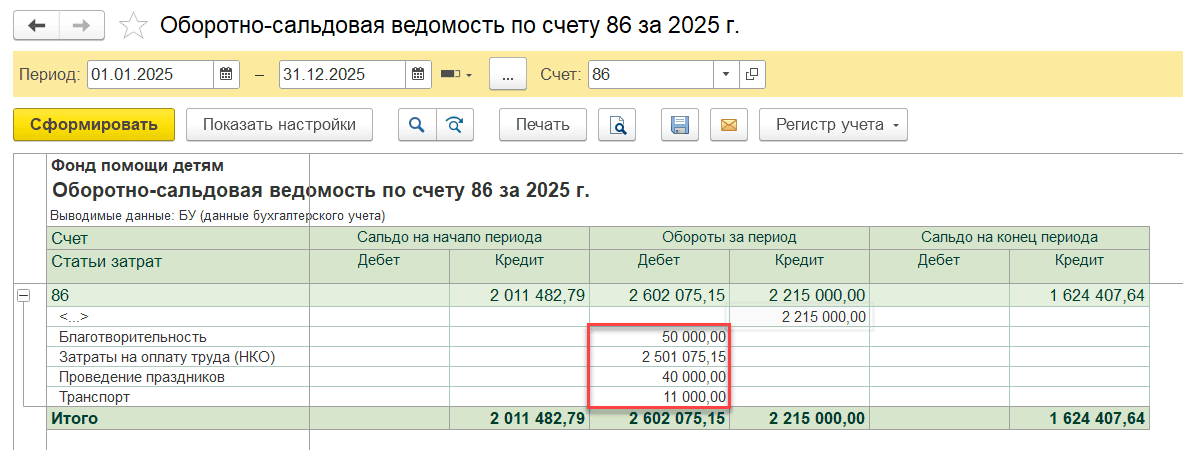Viewport: 1183px width, 450px height.
Task: Open calendar for period start date
Action: tap(227, 75)
